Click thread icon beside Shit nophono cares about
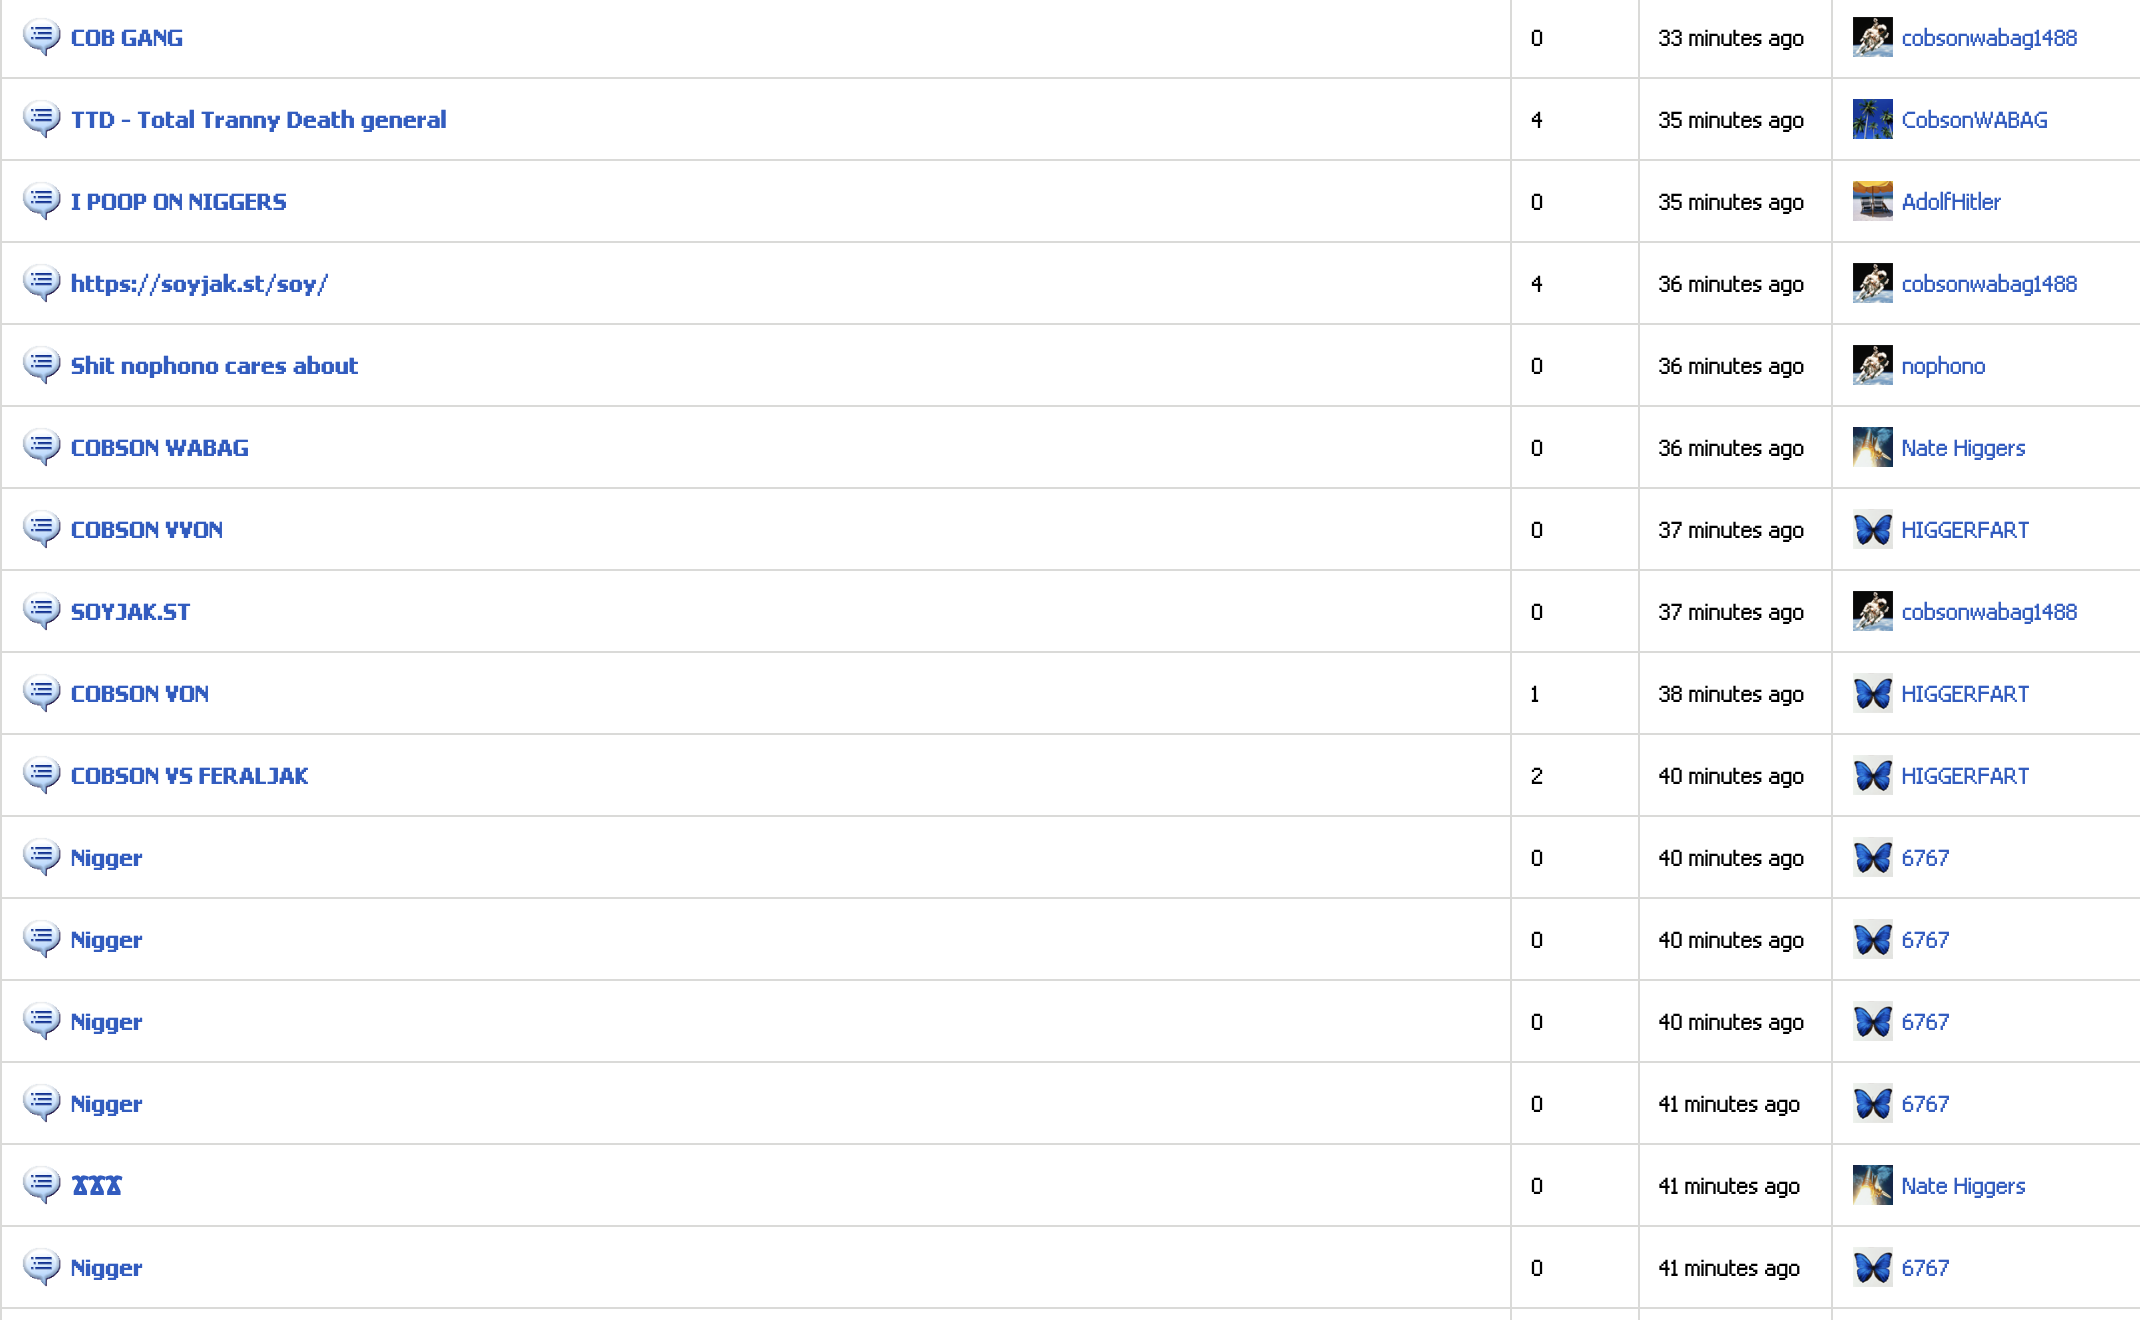The image size is (2140, 1320). (x=41, y=366)
